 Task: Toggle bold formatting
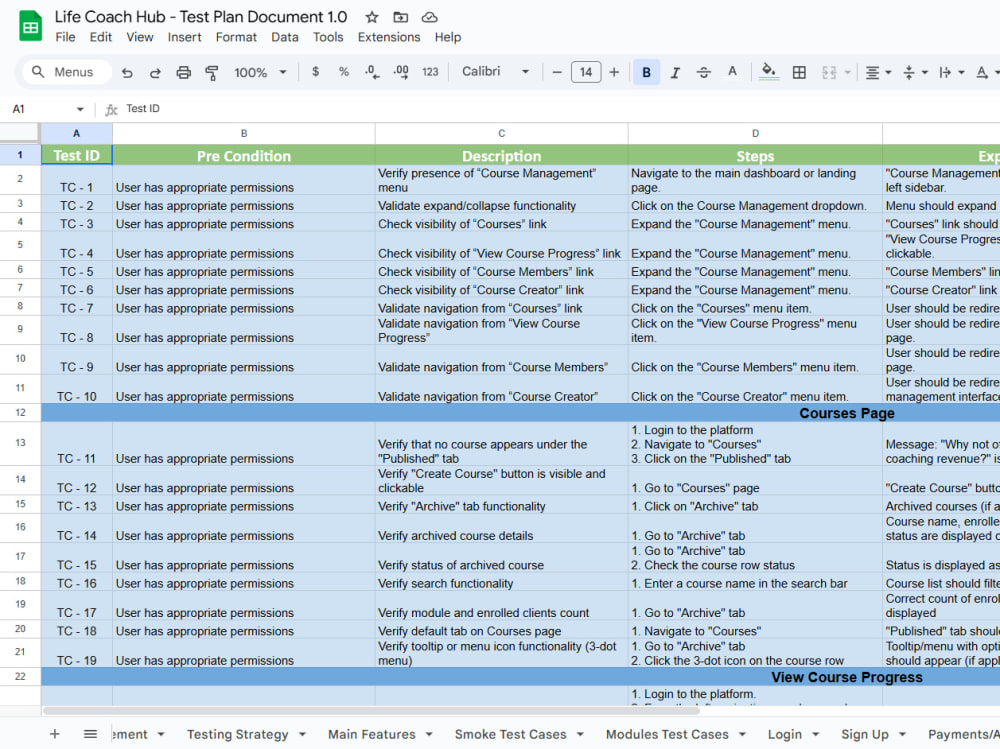pyautogui.click(x=646, y=72)
